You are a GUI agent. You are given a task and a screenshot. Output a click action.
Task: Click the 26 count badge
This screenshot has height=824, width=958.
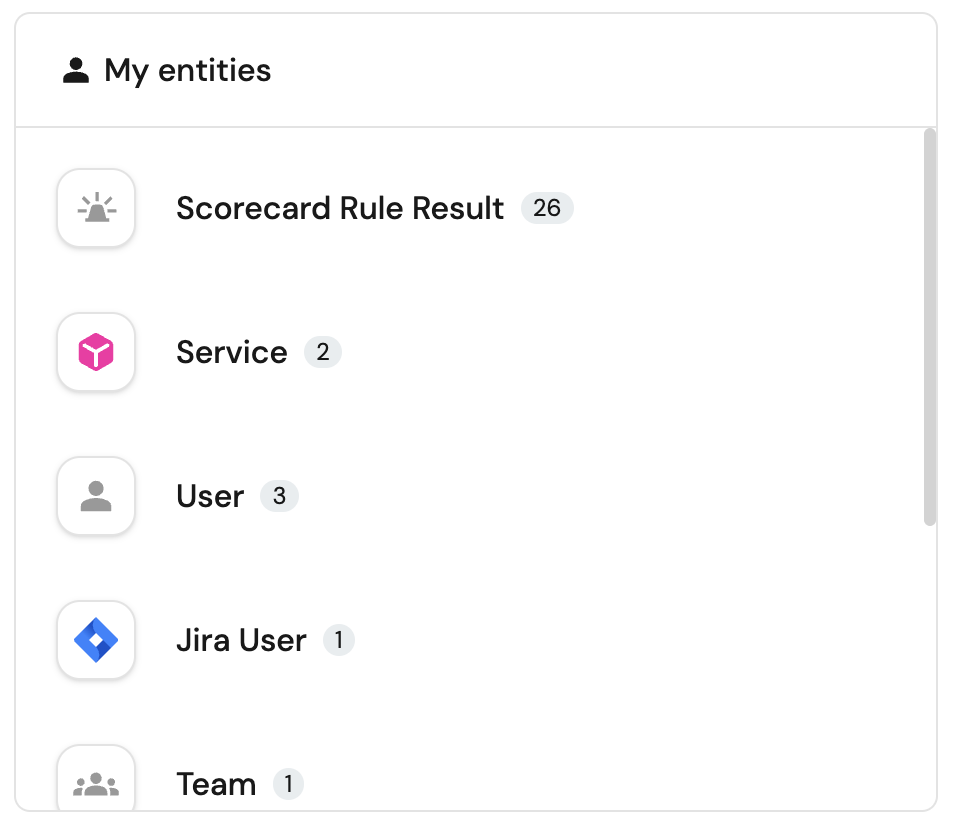tap(547, 208)
